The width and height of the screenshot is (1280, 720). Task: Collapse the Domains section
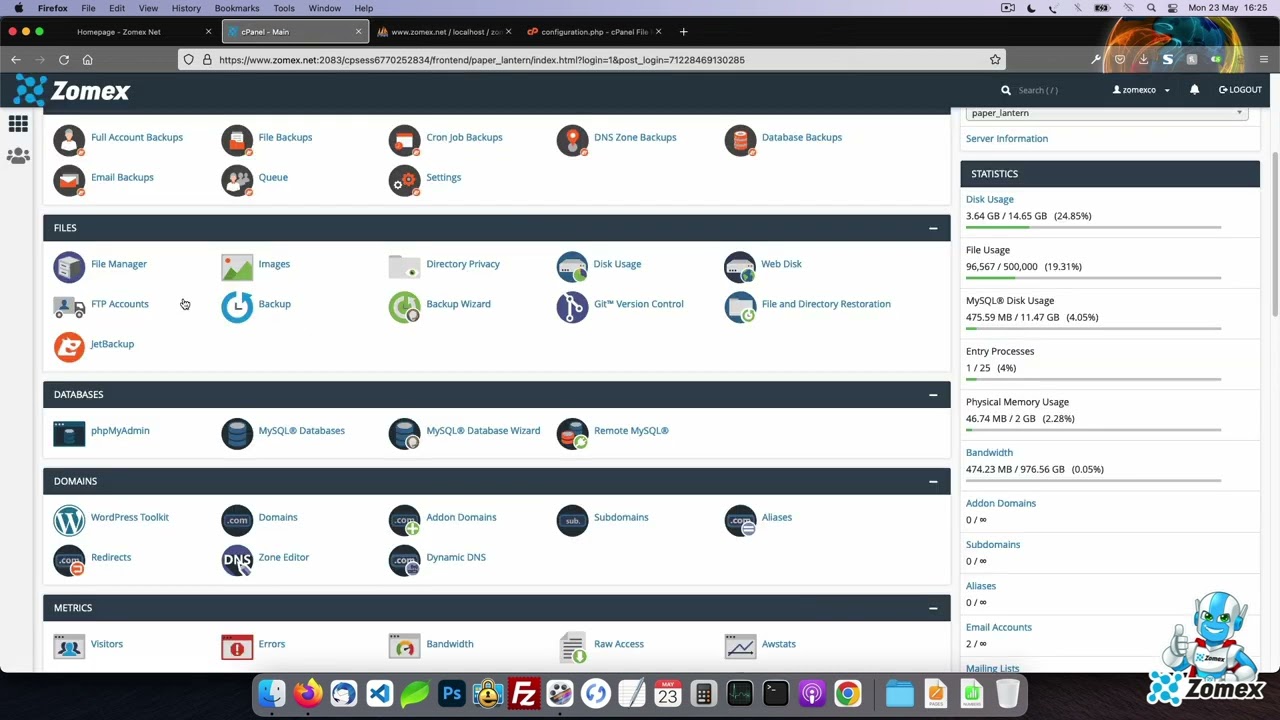point(933,481)
